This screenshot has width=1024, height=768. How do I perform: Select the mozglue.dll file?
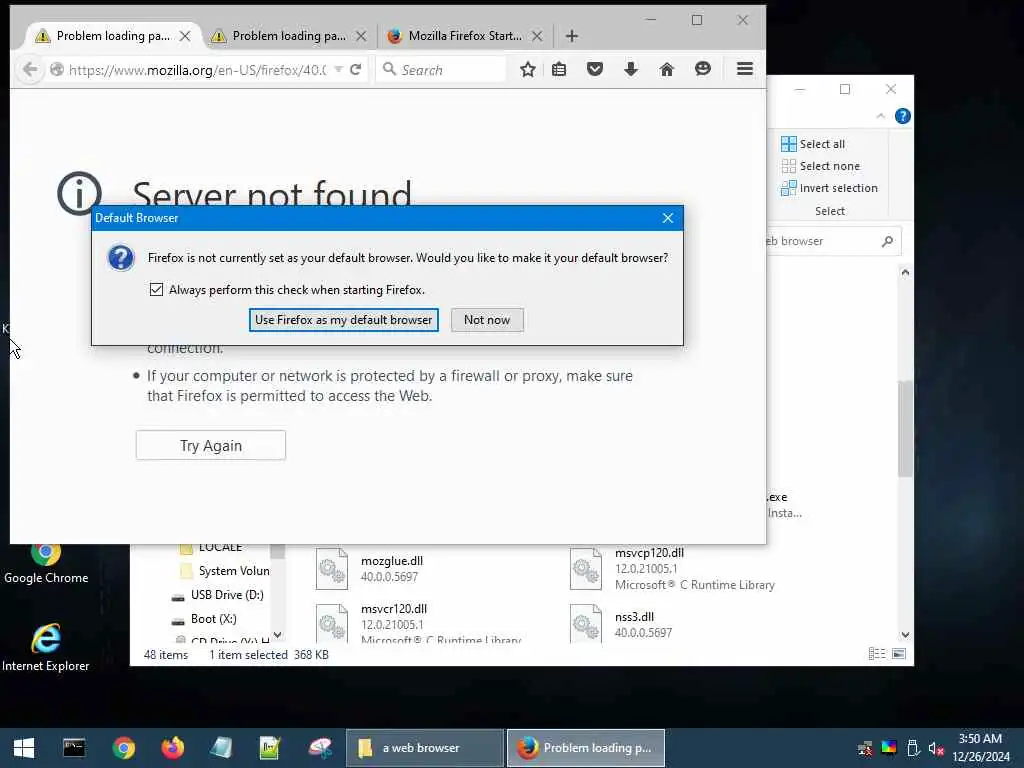(x=369, y=568)
